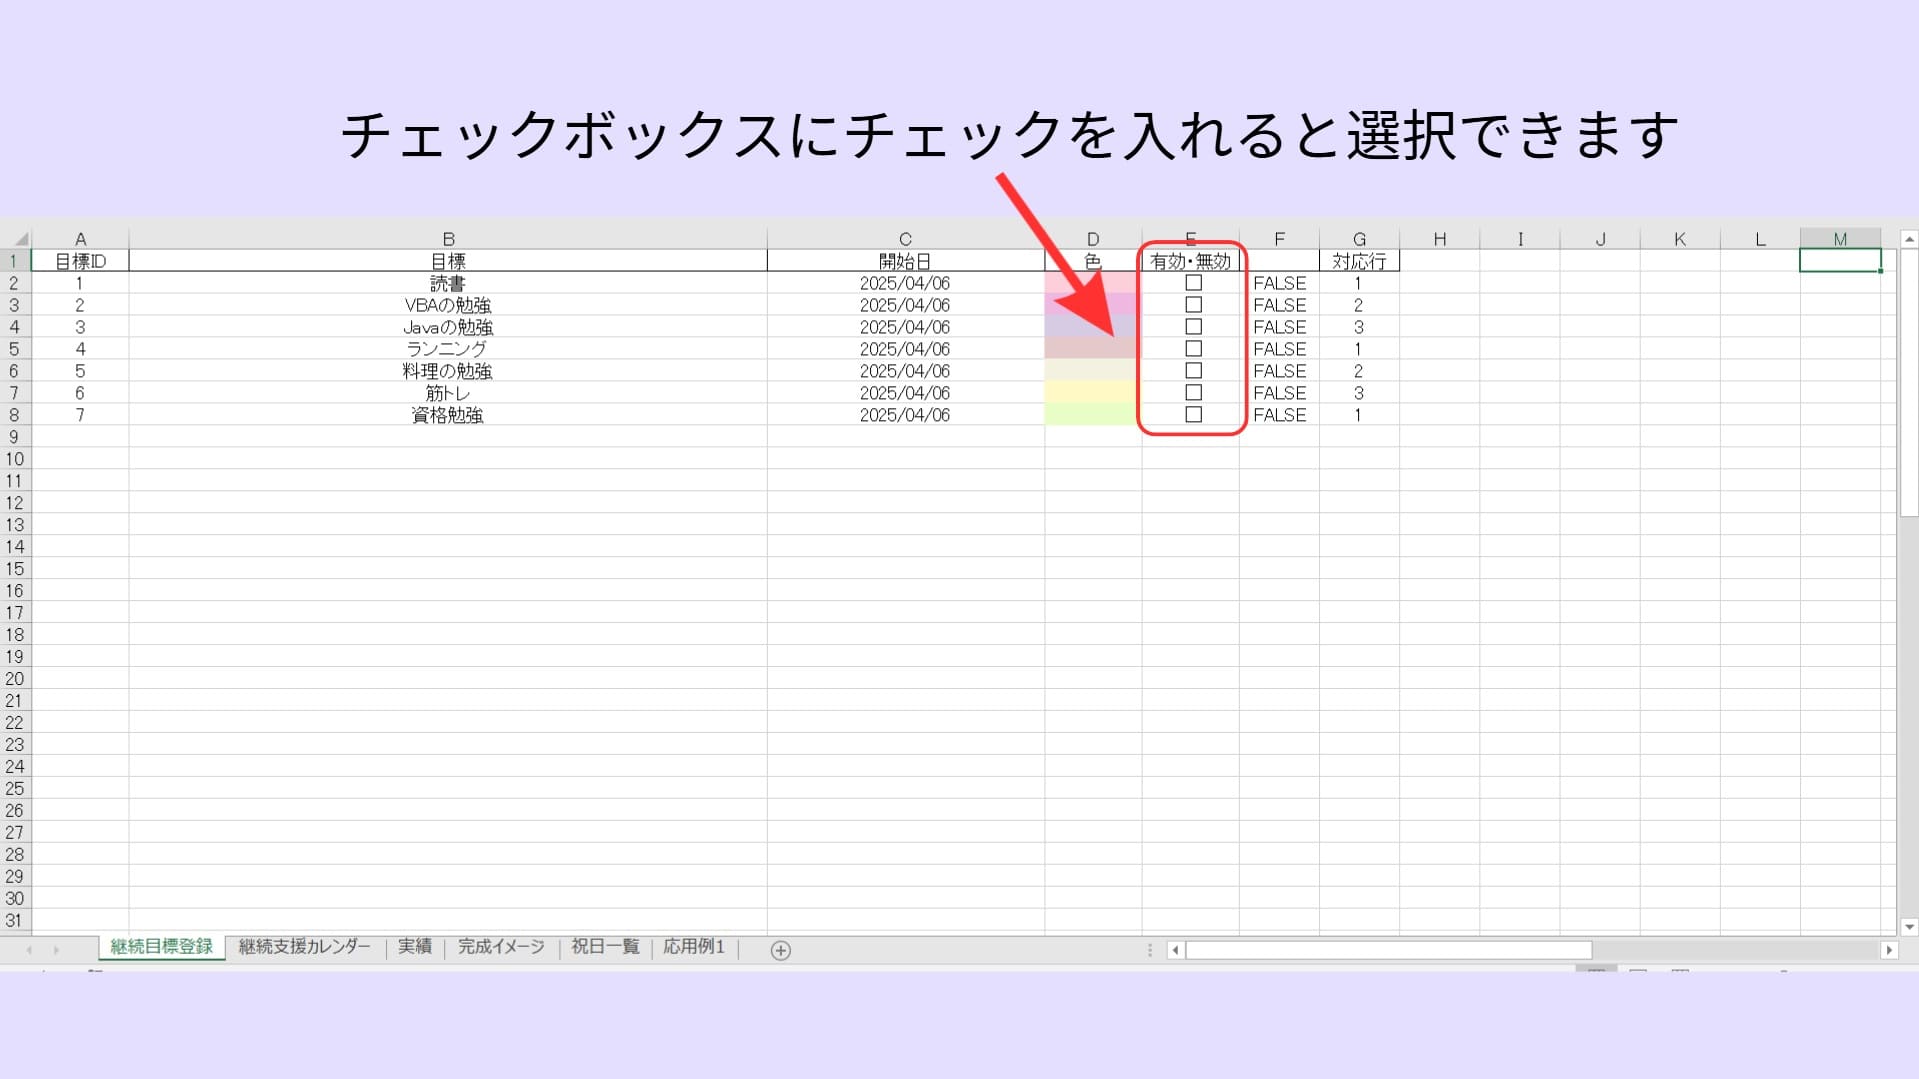This screenshot has width=1919, height=1079.
Task: Click horizontal scrollbar right arrow
Action: [x=1889, y=950]
